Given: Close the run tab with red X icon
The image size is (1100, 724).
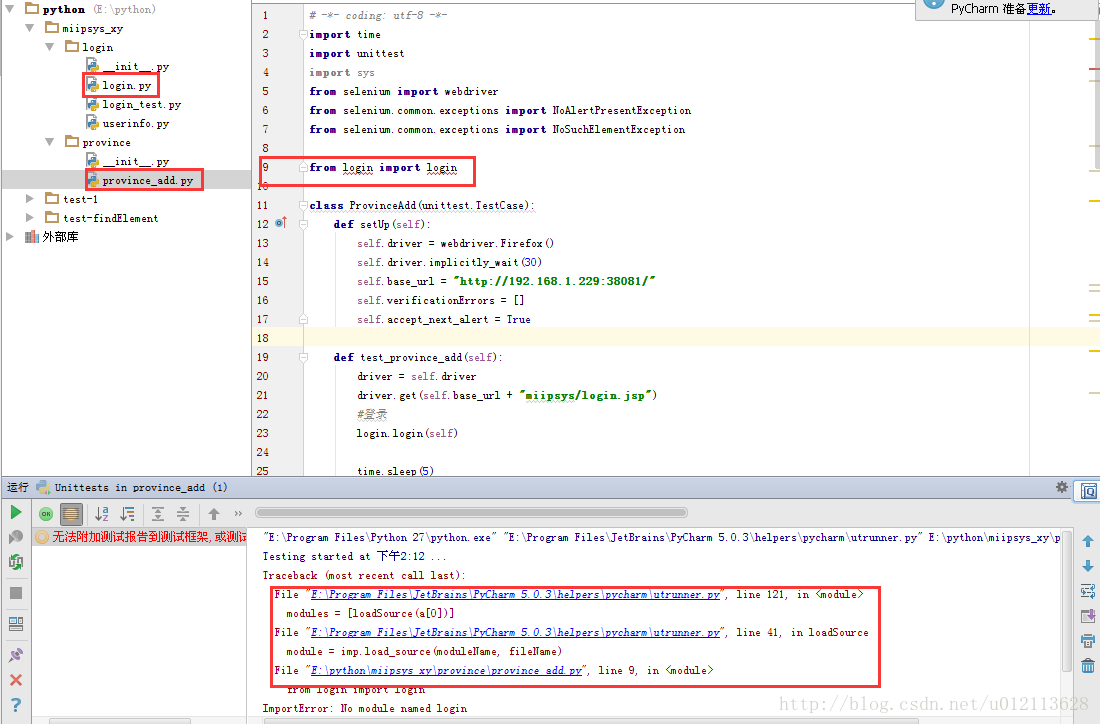Looking at the screenshot, I should [x=15, y=680].
